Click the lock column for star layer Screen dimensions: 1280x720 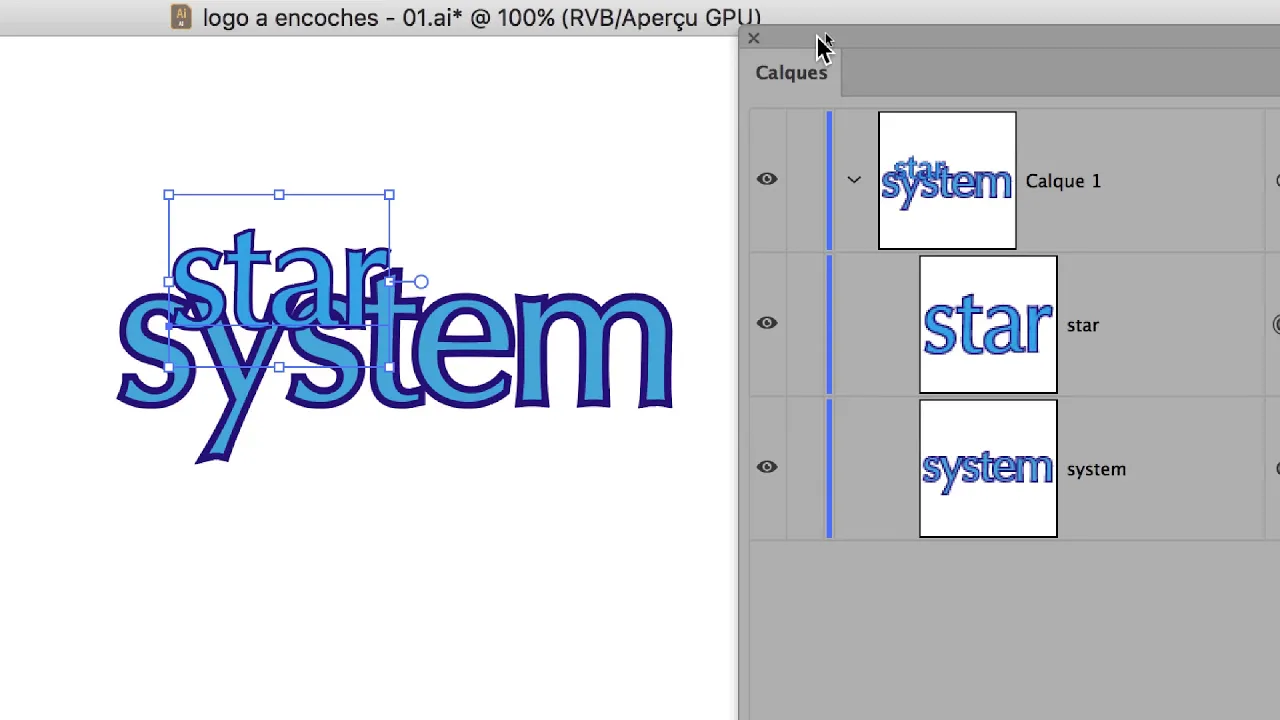[x=806, y=324]
